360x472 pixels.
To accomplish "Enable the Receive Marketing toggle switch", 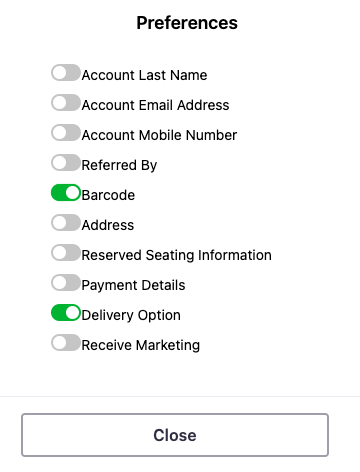I will [66, 343].
